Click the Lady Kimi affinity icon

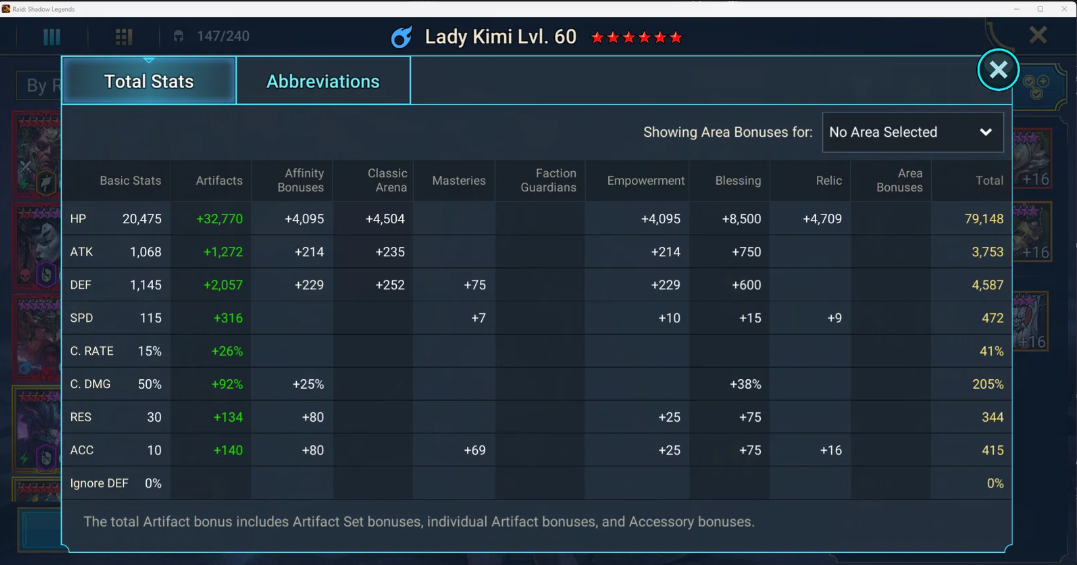pyautogui.click(x=402, y=37)
